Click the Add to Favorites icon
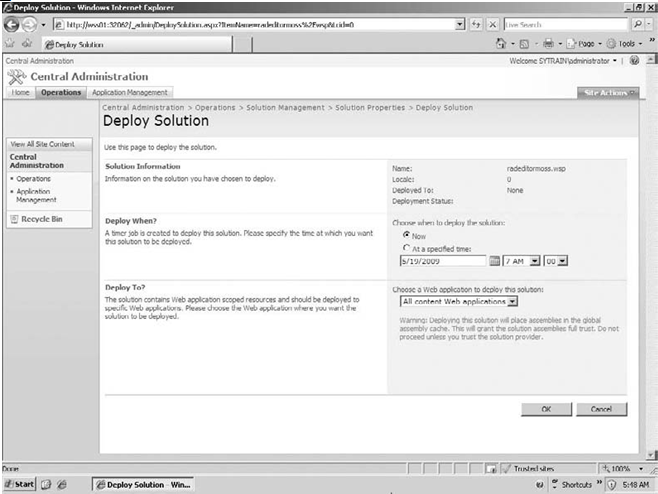658x494 pixels. [27, 44]
